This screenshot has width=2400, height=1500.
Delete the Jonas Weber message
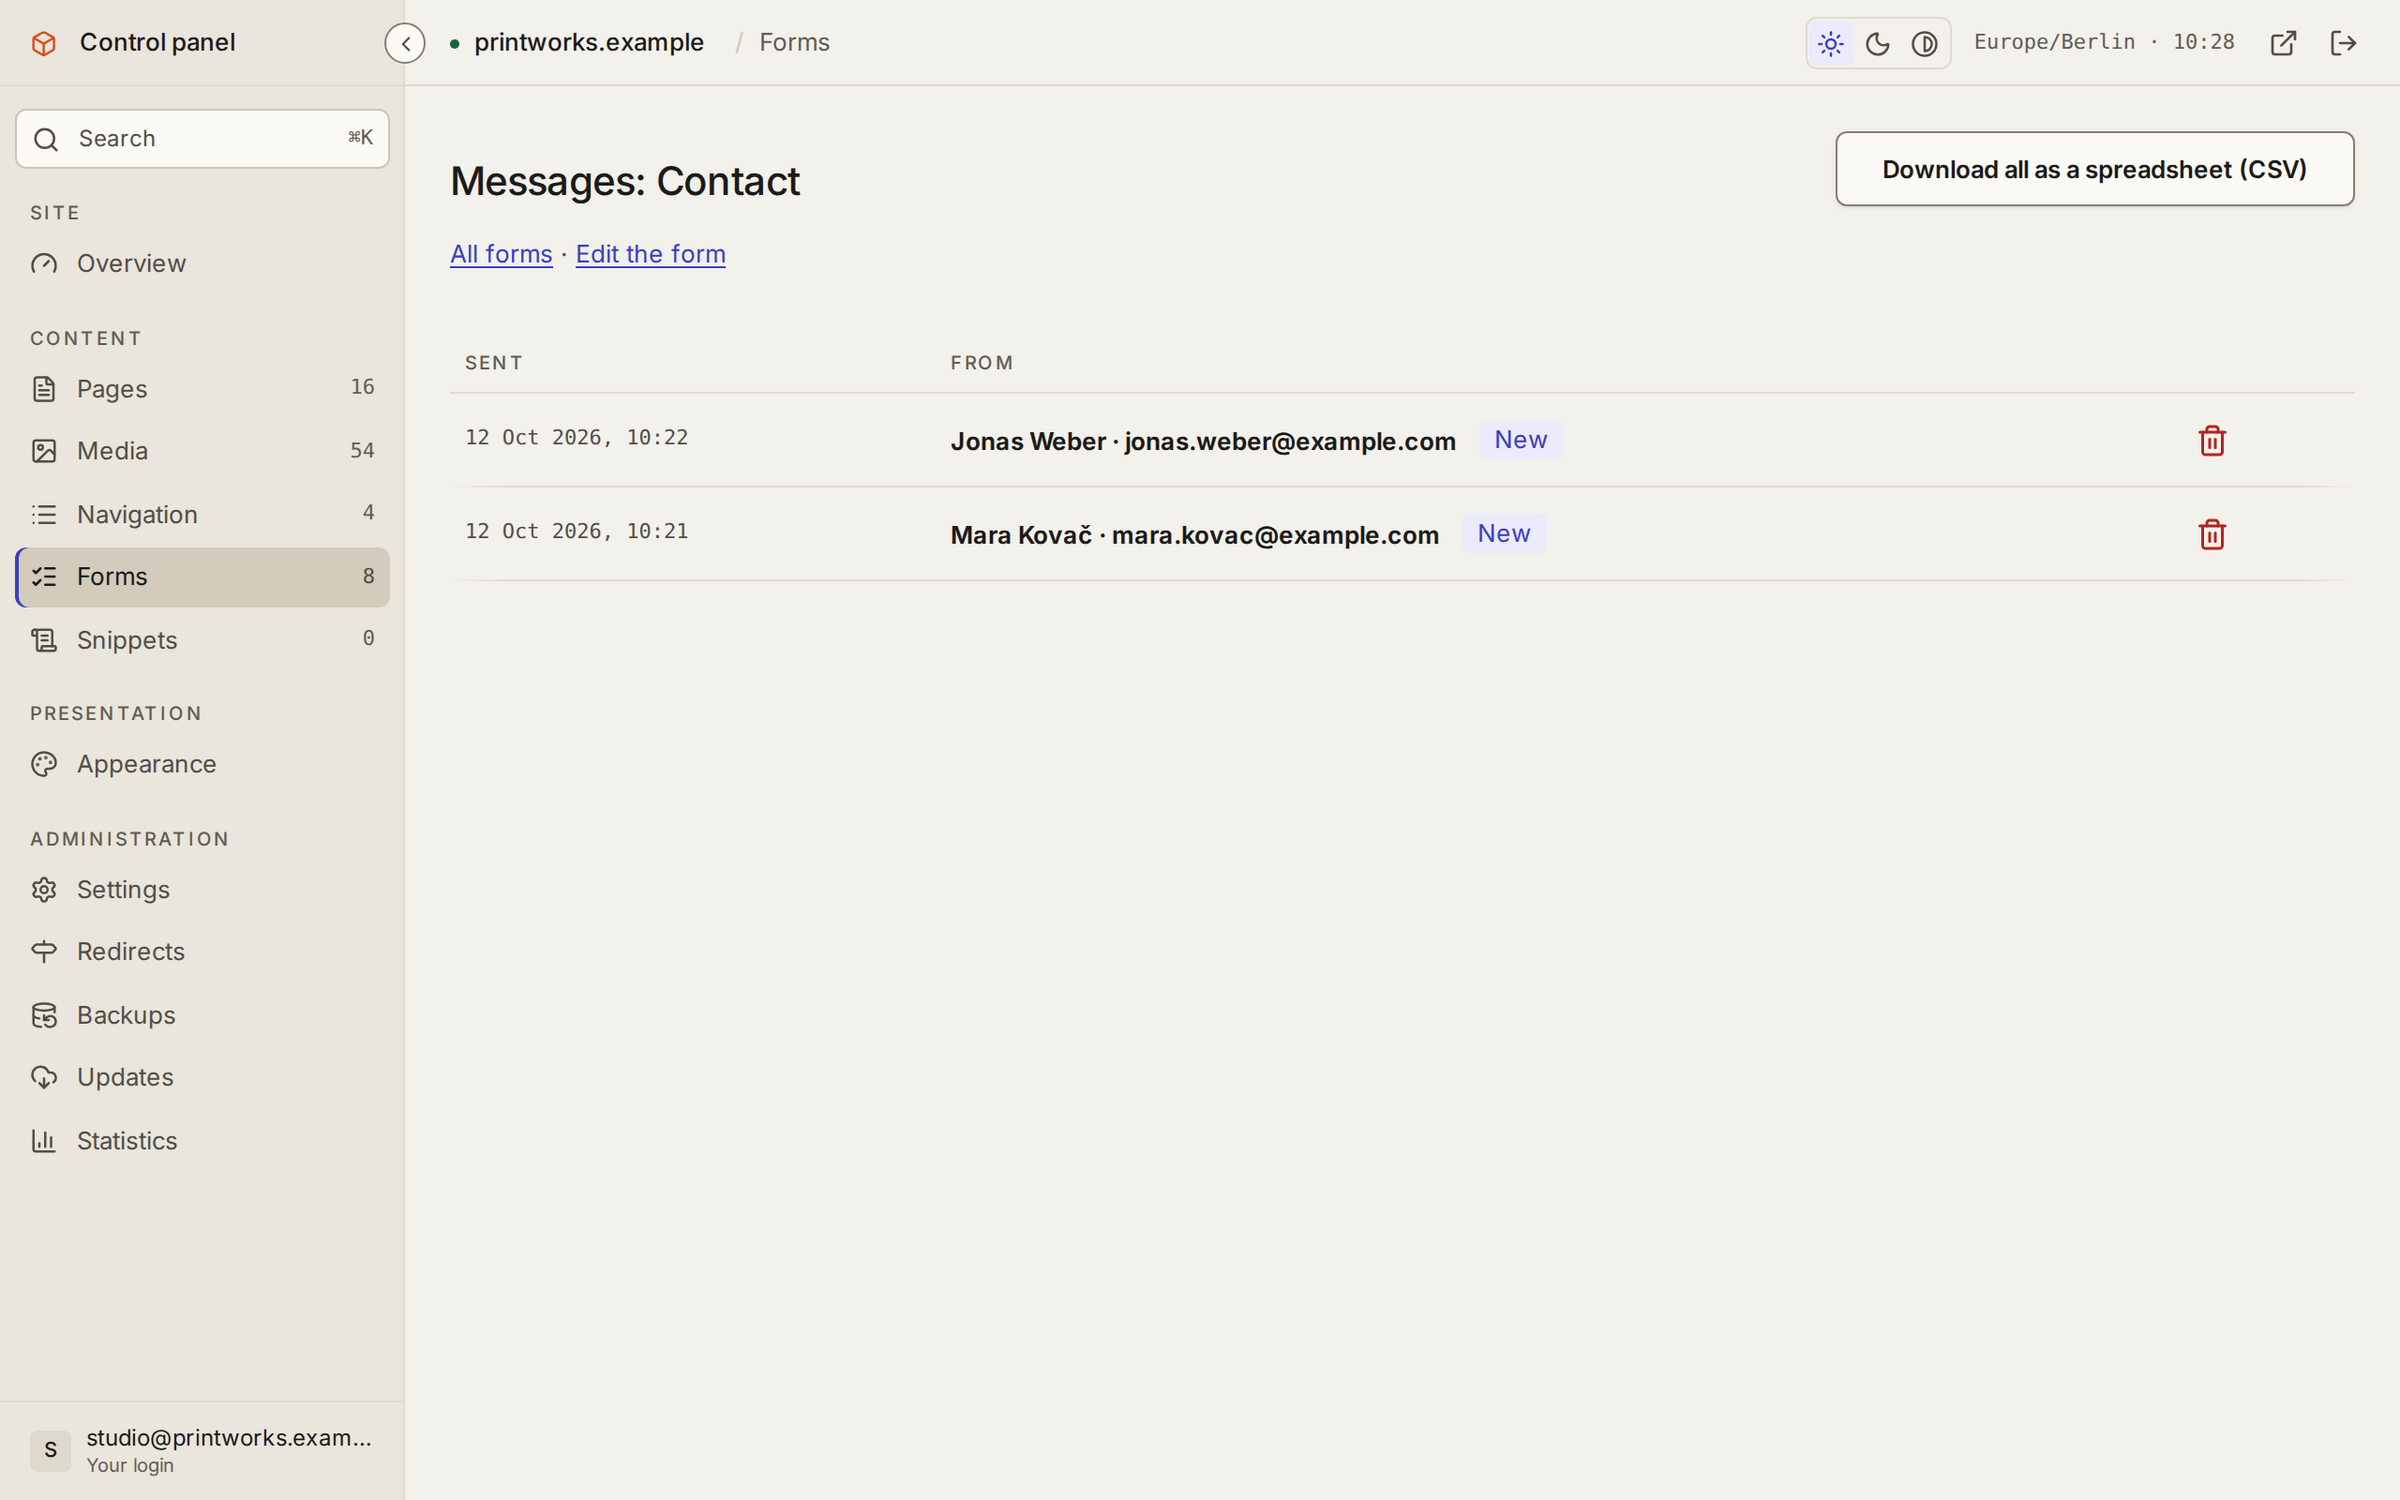pyautogui.click(x=2212, y=441)
